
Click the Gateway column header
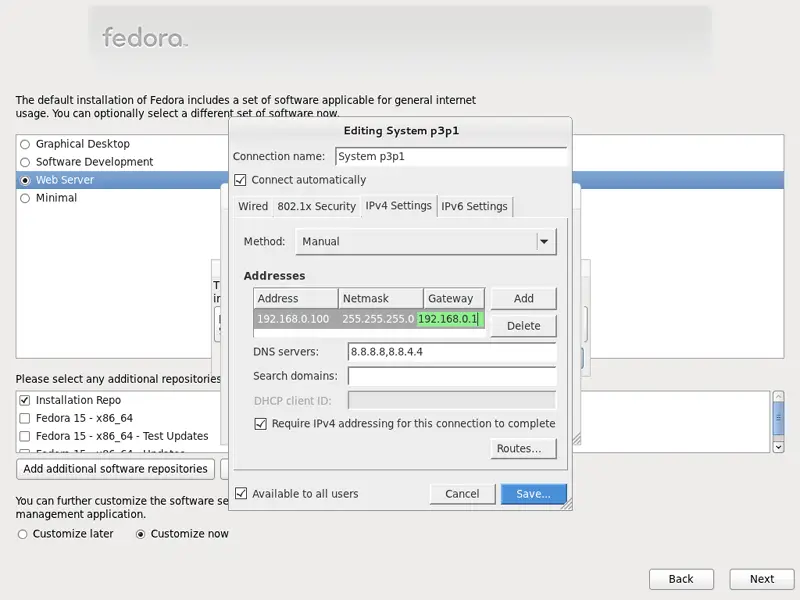(x=454, y=298)
